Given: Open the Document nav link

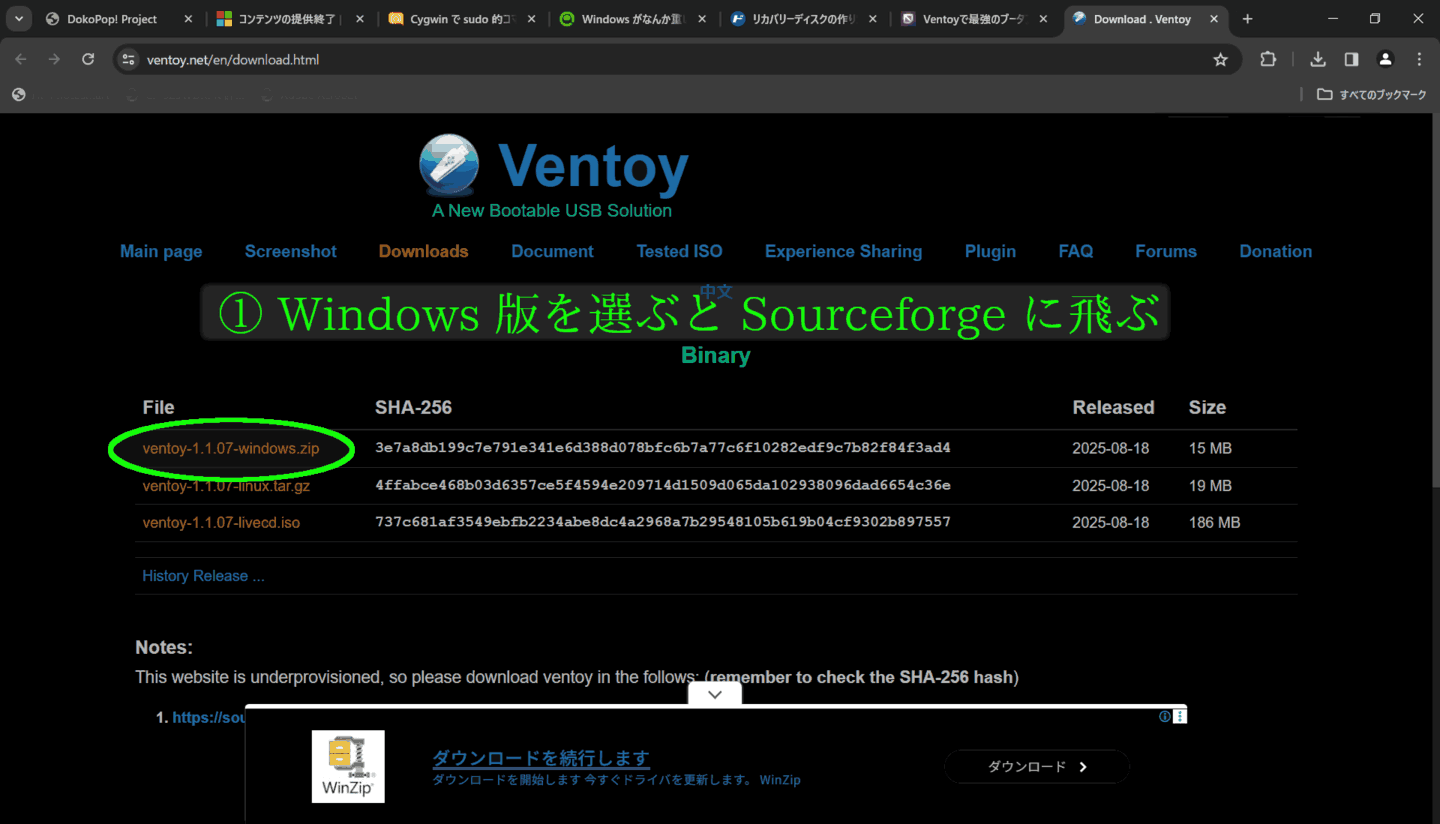Looking at the screenshot, I should tap(552, 251).
